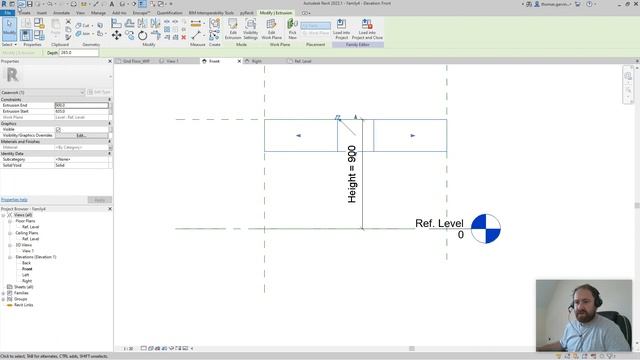Open the Annotate ribbon tab
640x360 pixels.
(62, 13)
